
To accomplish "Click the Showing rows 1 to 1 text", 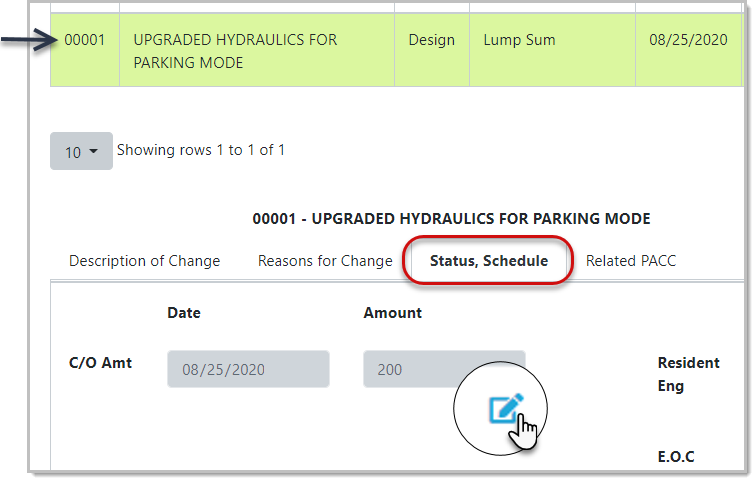I will [x=201, y=150].
